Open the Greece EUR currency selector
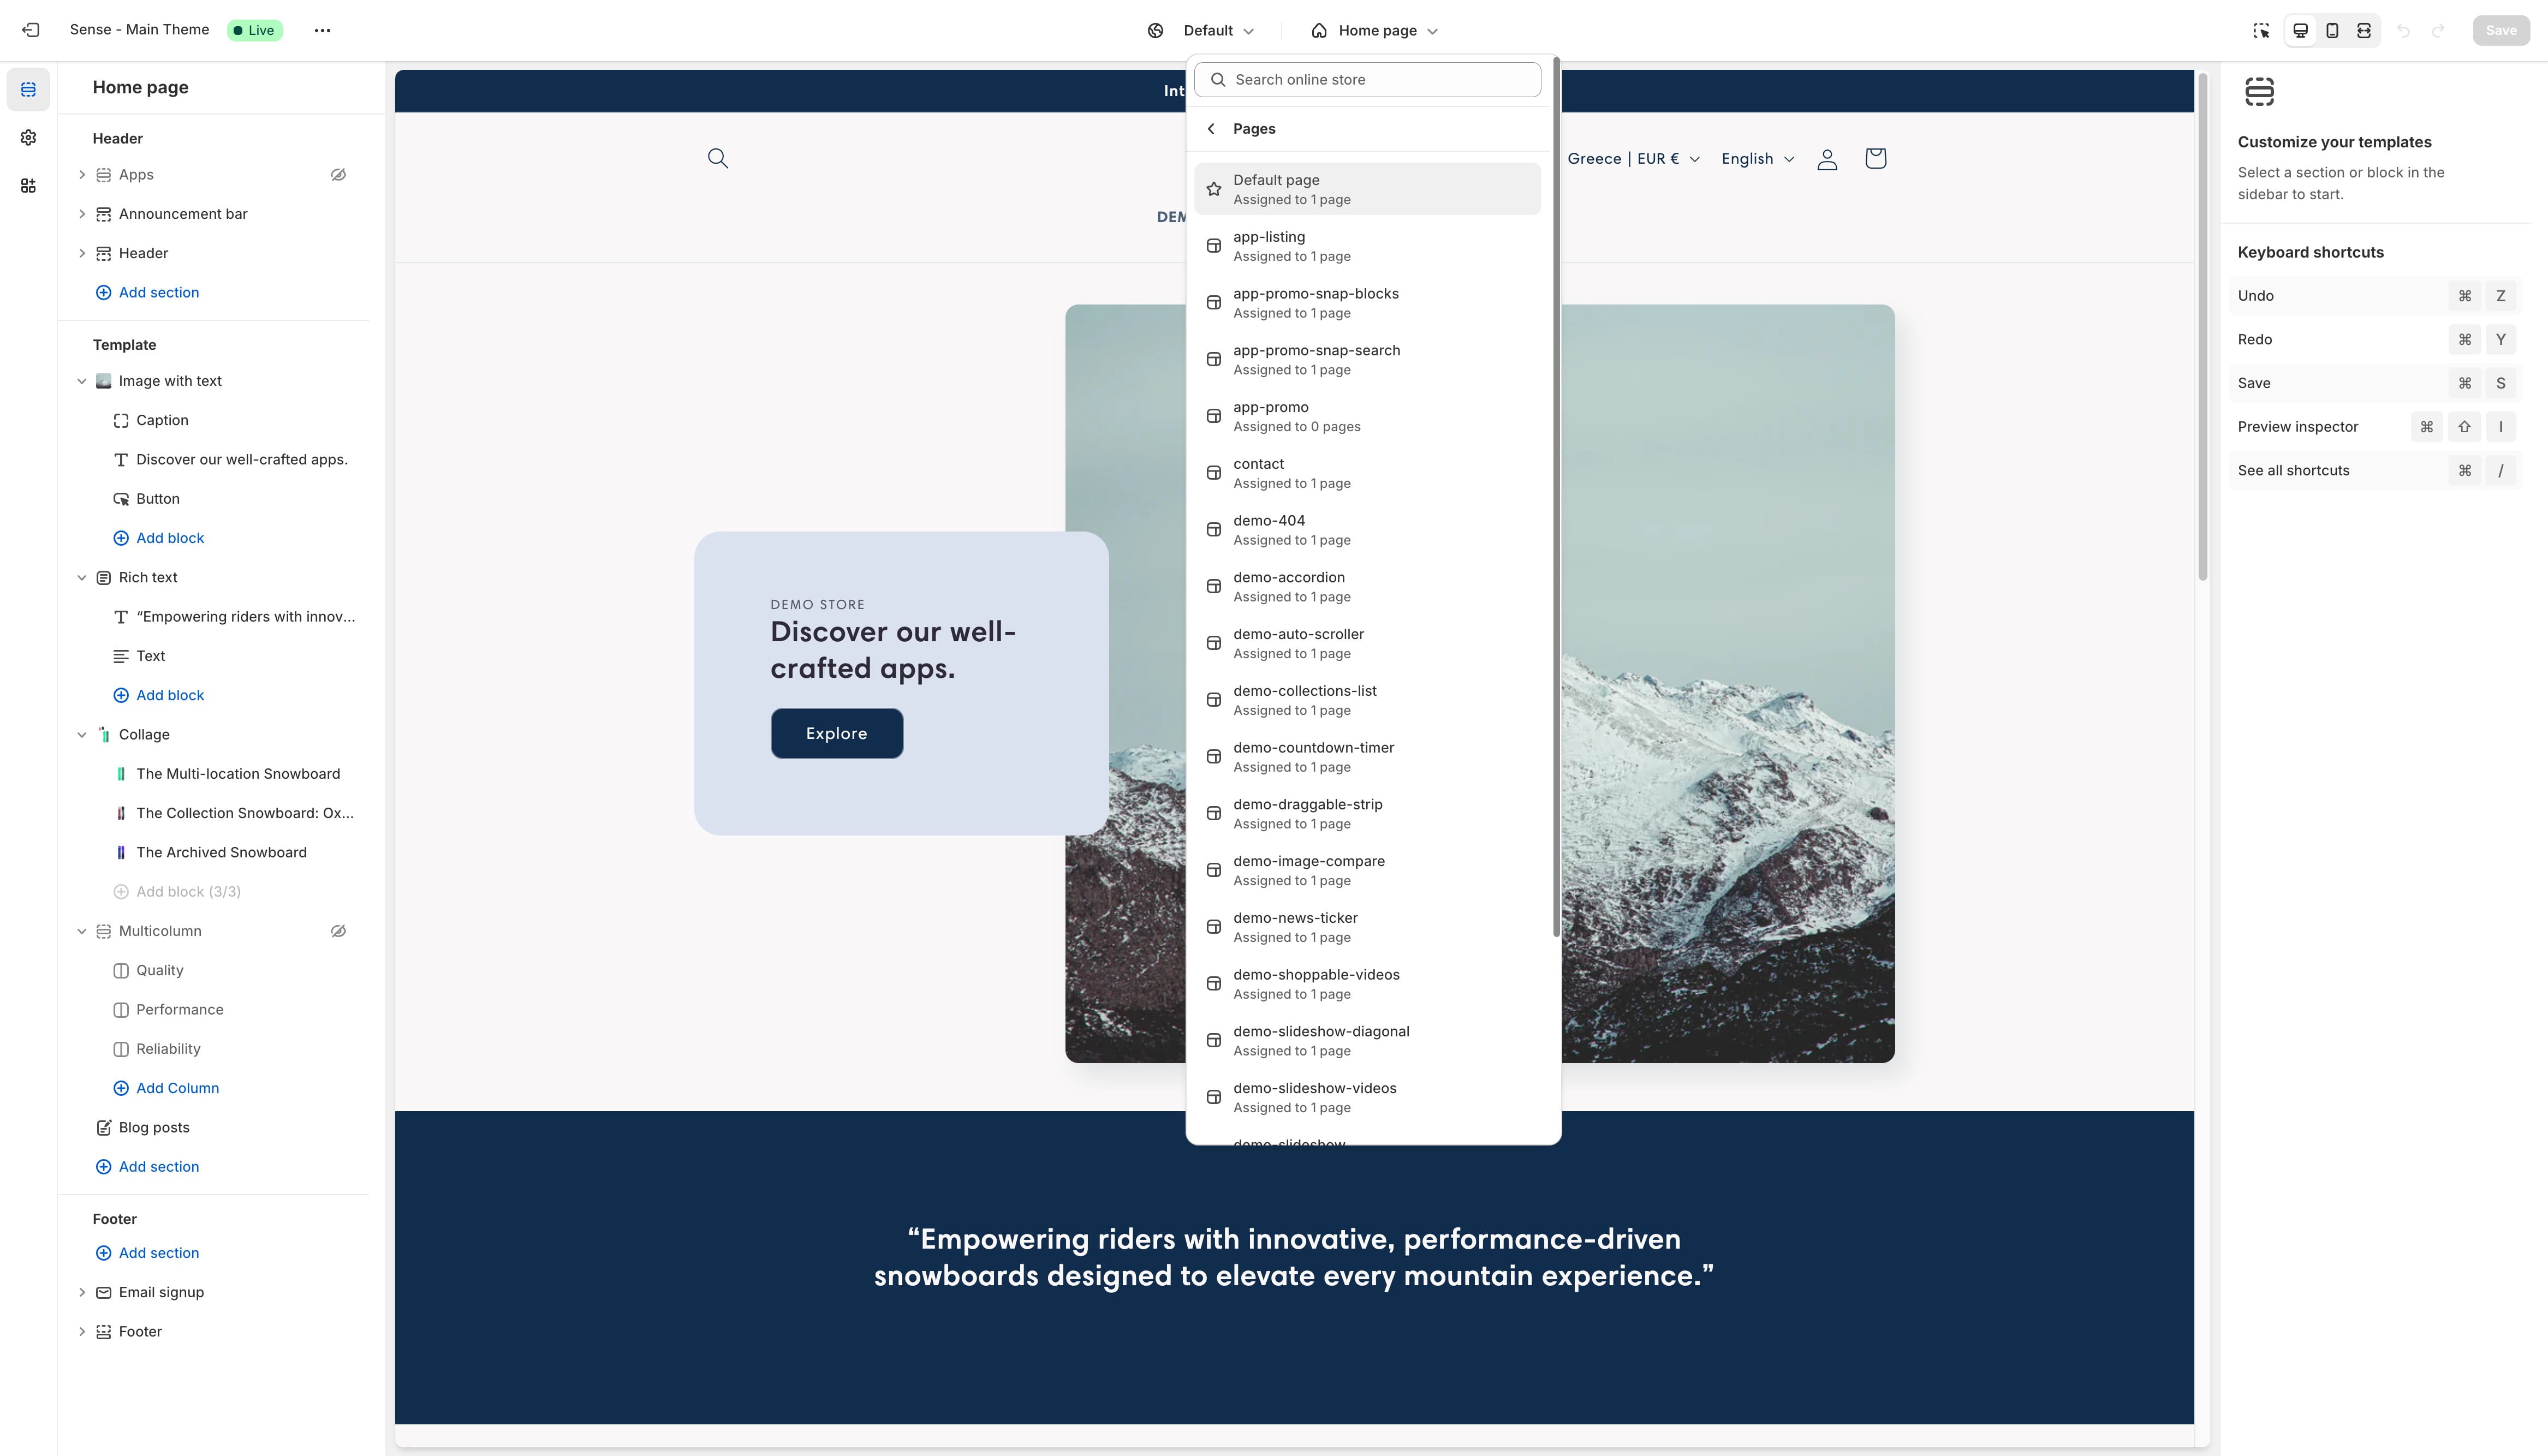Viewport: 2548px width, 1456px height. tap(1633, 159)
